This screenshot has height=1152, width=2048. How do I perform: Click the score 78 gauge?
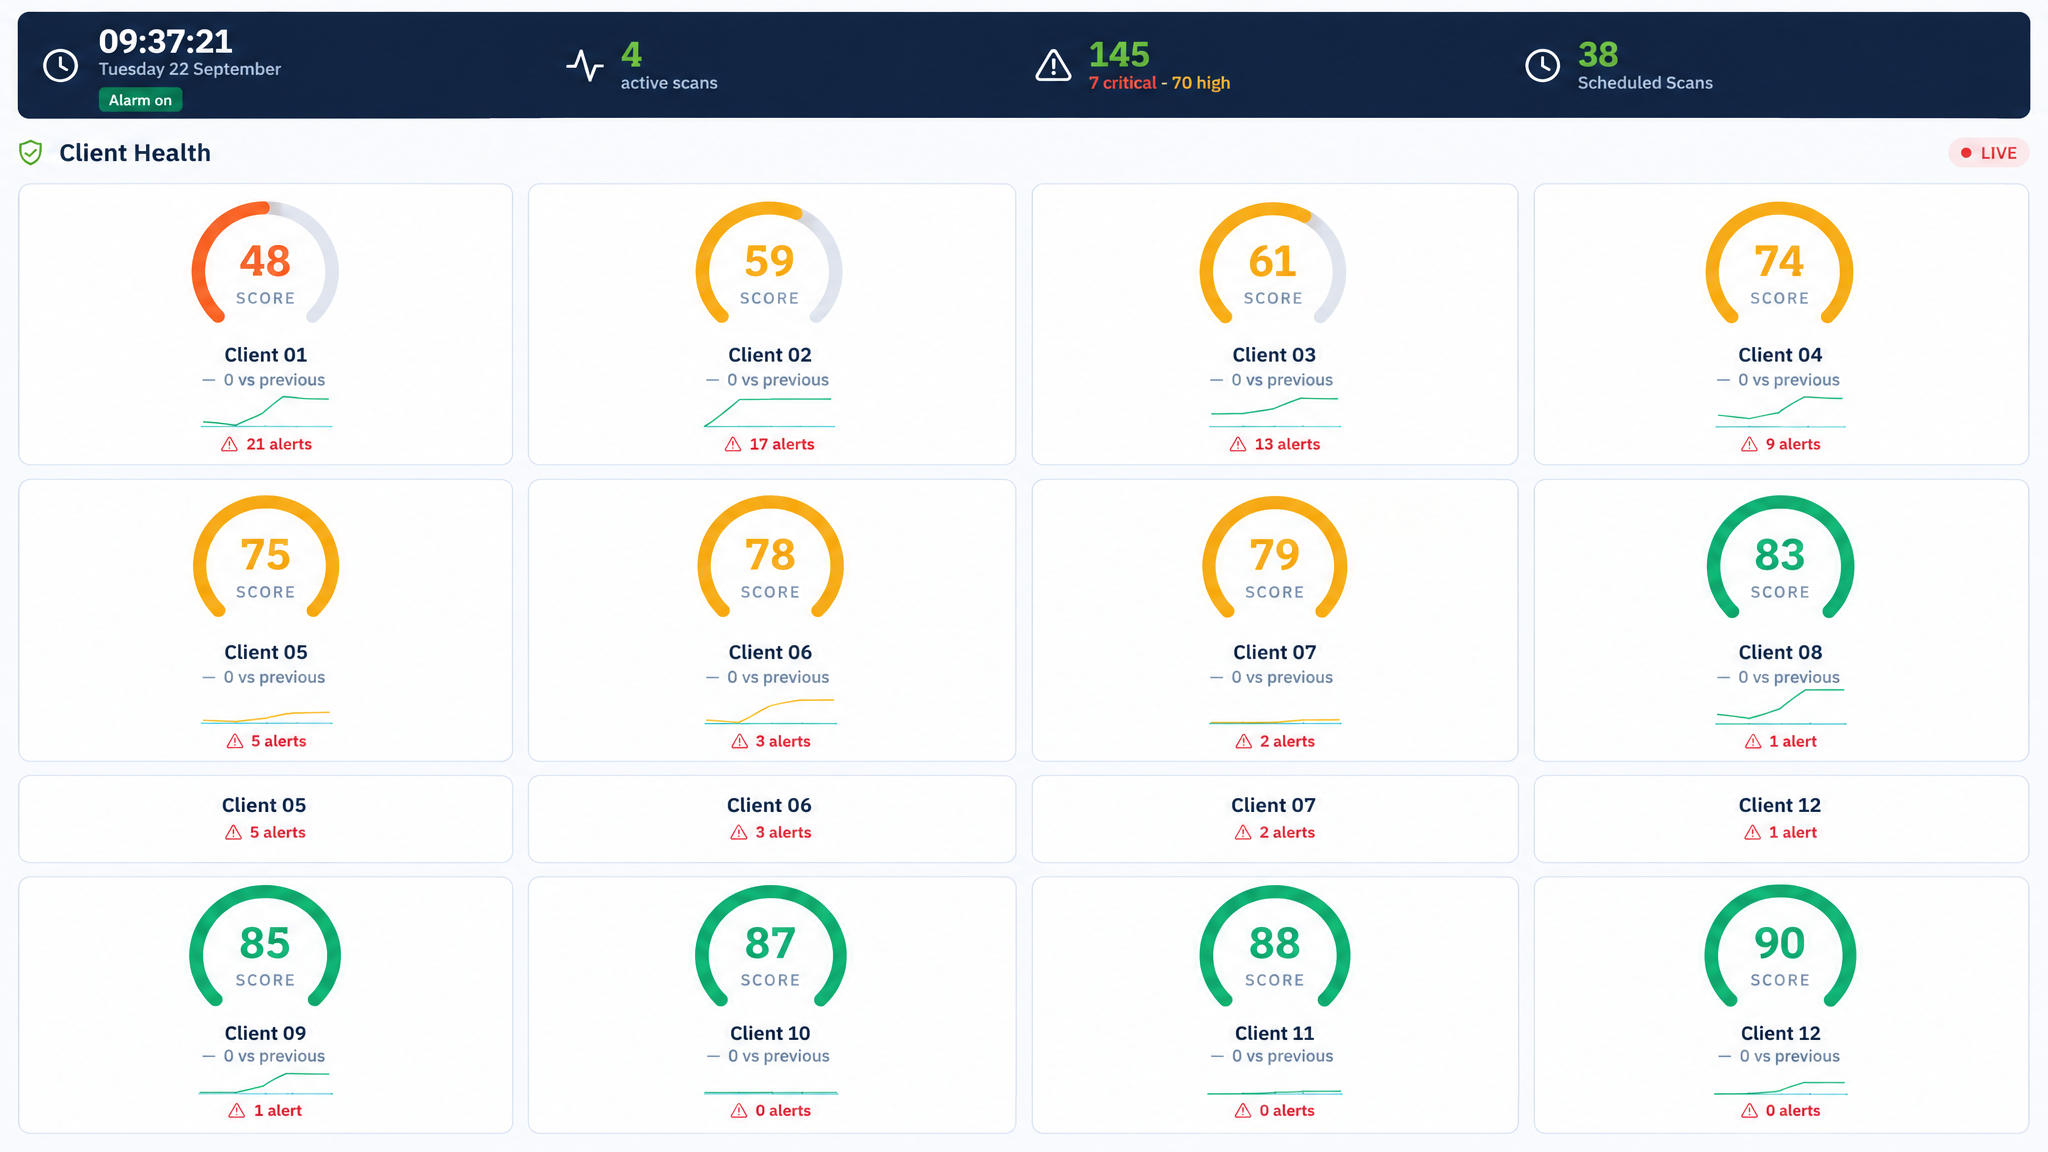770,558
